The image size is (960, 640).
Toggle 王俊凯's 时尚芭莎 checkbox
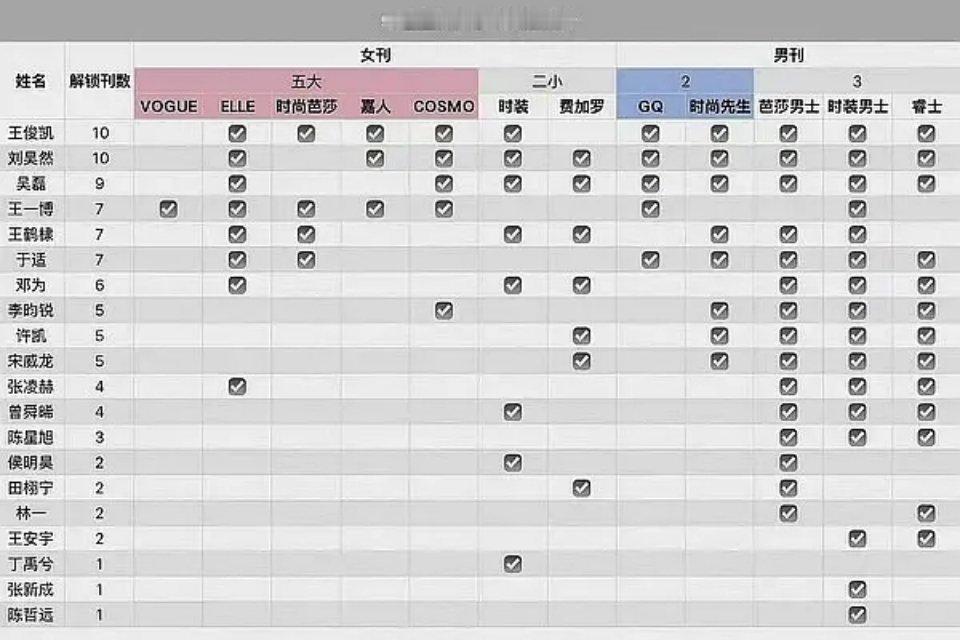[x=306, y=133]
